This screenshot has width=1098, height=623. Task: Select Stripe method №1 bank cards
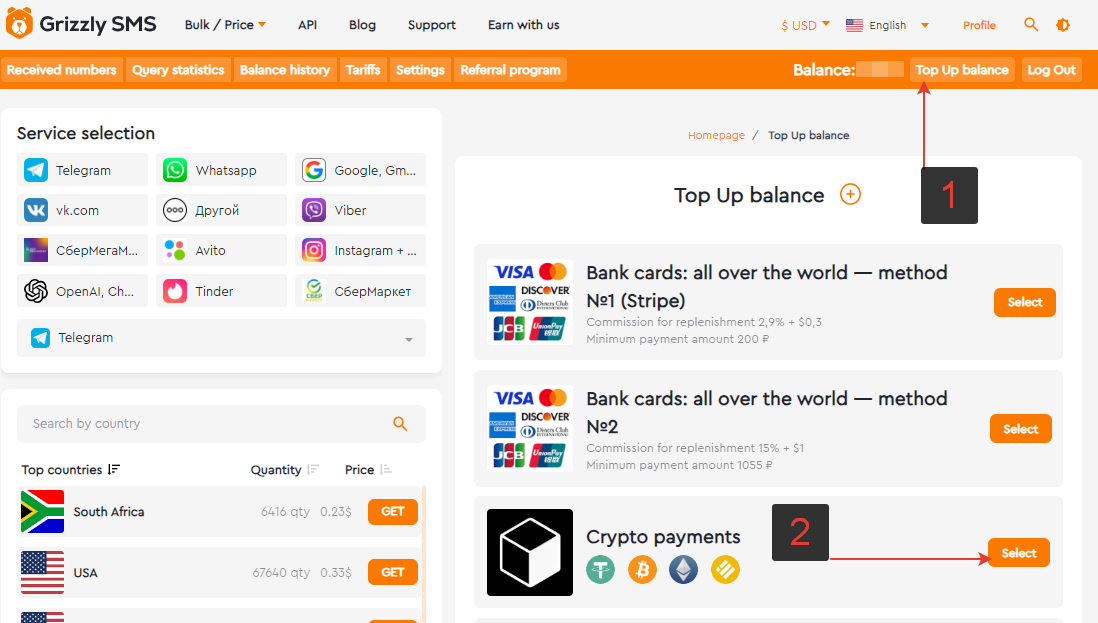[1024, 302]
